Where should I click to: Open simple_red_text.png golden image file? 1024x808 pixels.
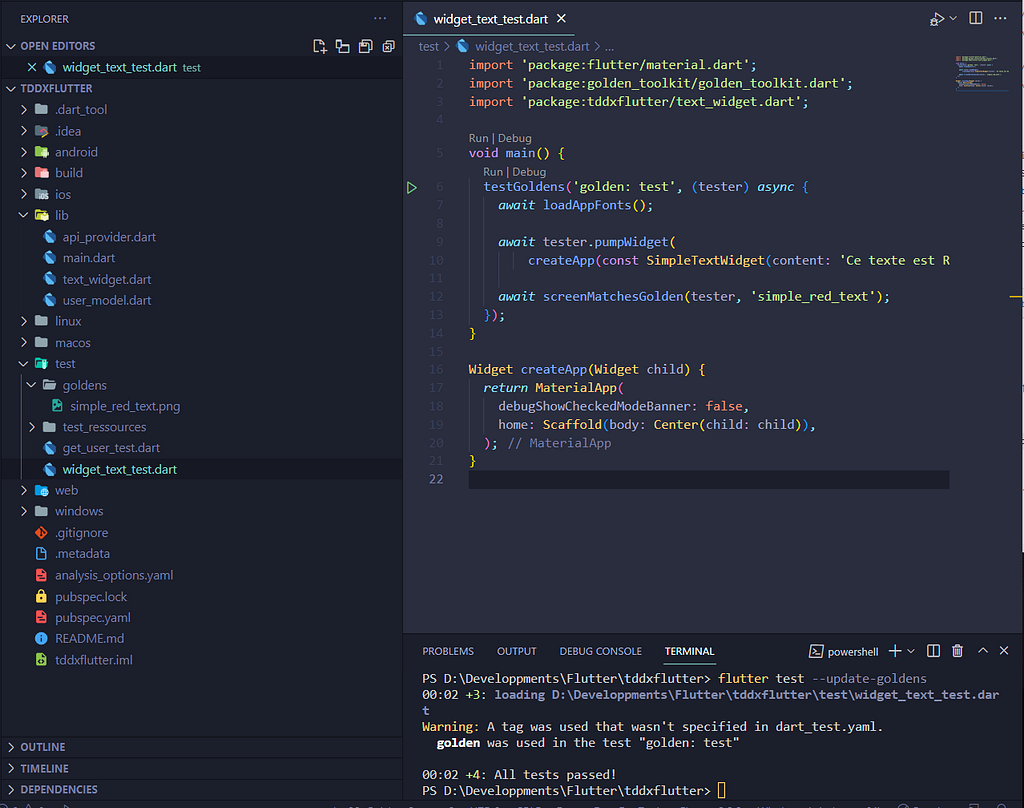click(201, 406)
